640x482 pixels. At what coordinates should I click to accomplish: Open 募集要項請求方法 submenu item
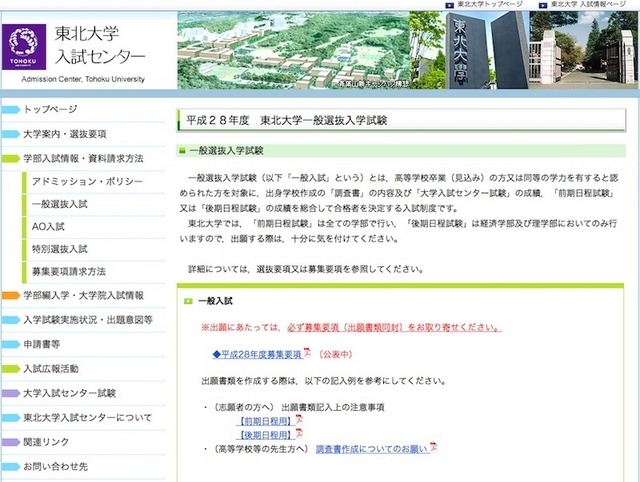pos(69,271)
